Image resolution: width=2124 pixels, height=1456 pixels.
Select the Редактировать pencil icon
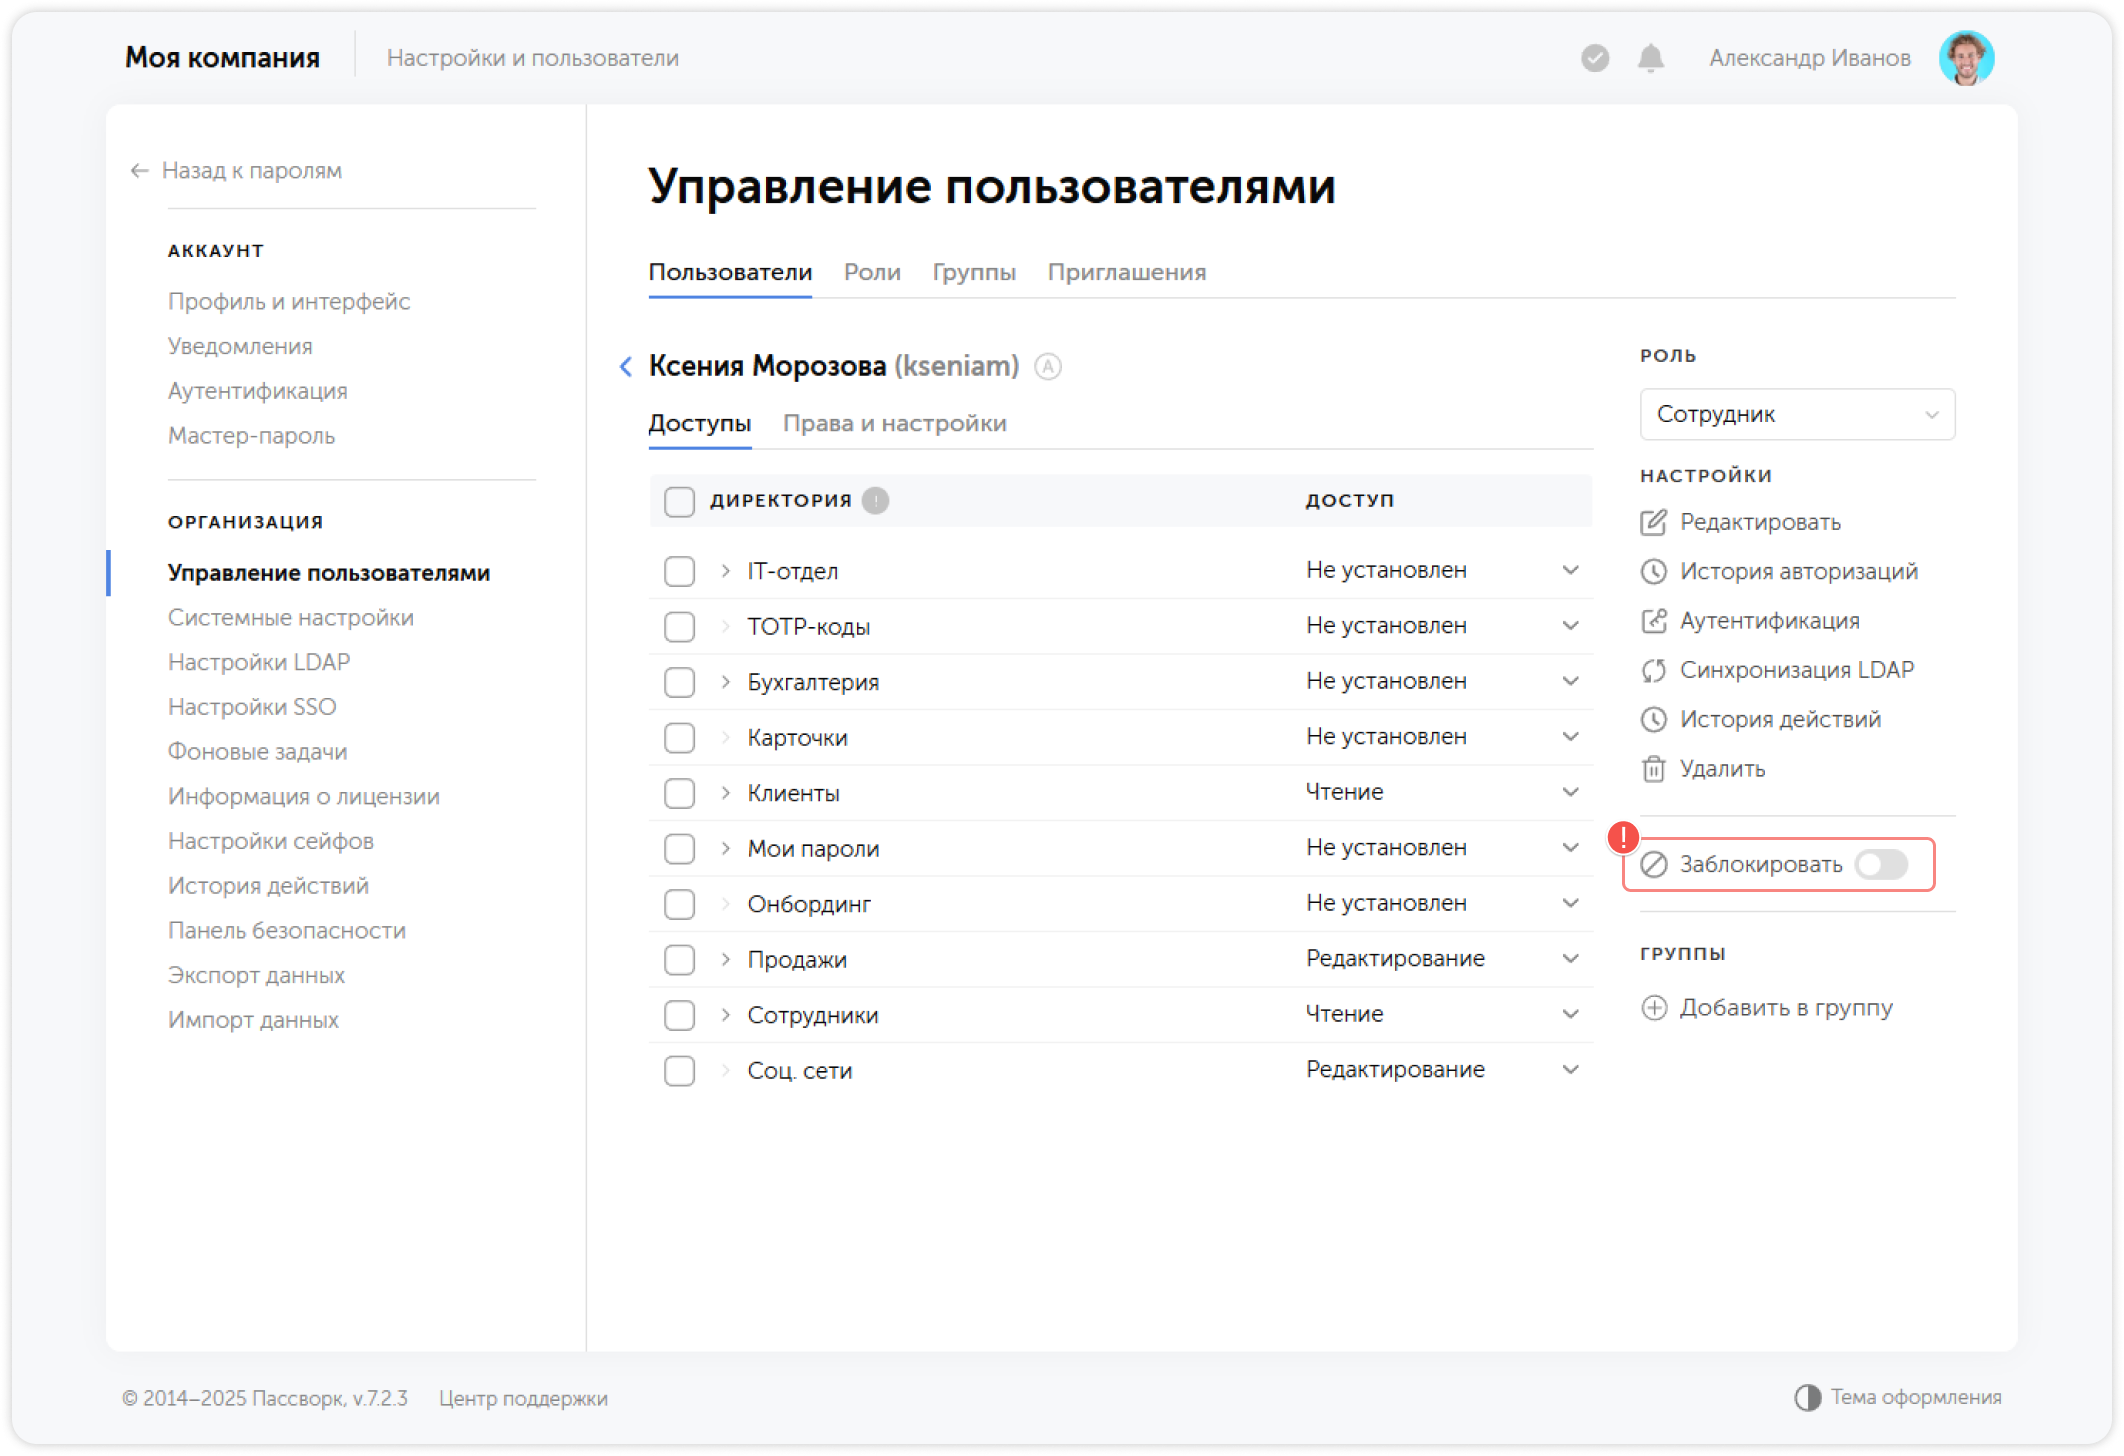(1654, 521)
